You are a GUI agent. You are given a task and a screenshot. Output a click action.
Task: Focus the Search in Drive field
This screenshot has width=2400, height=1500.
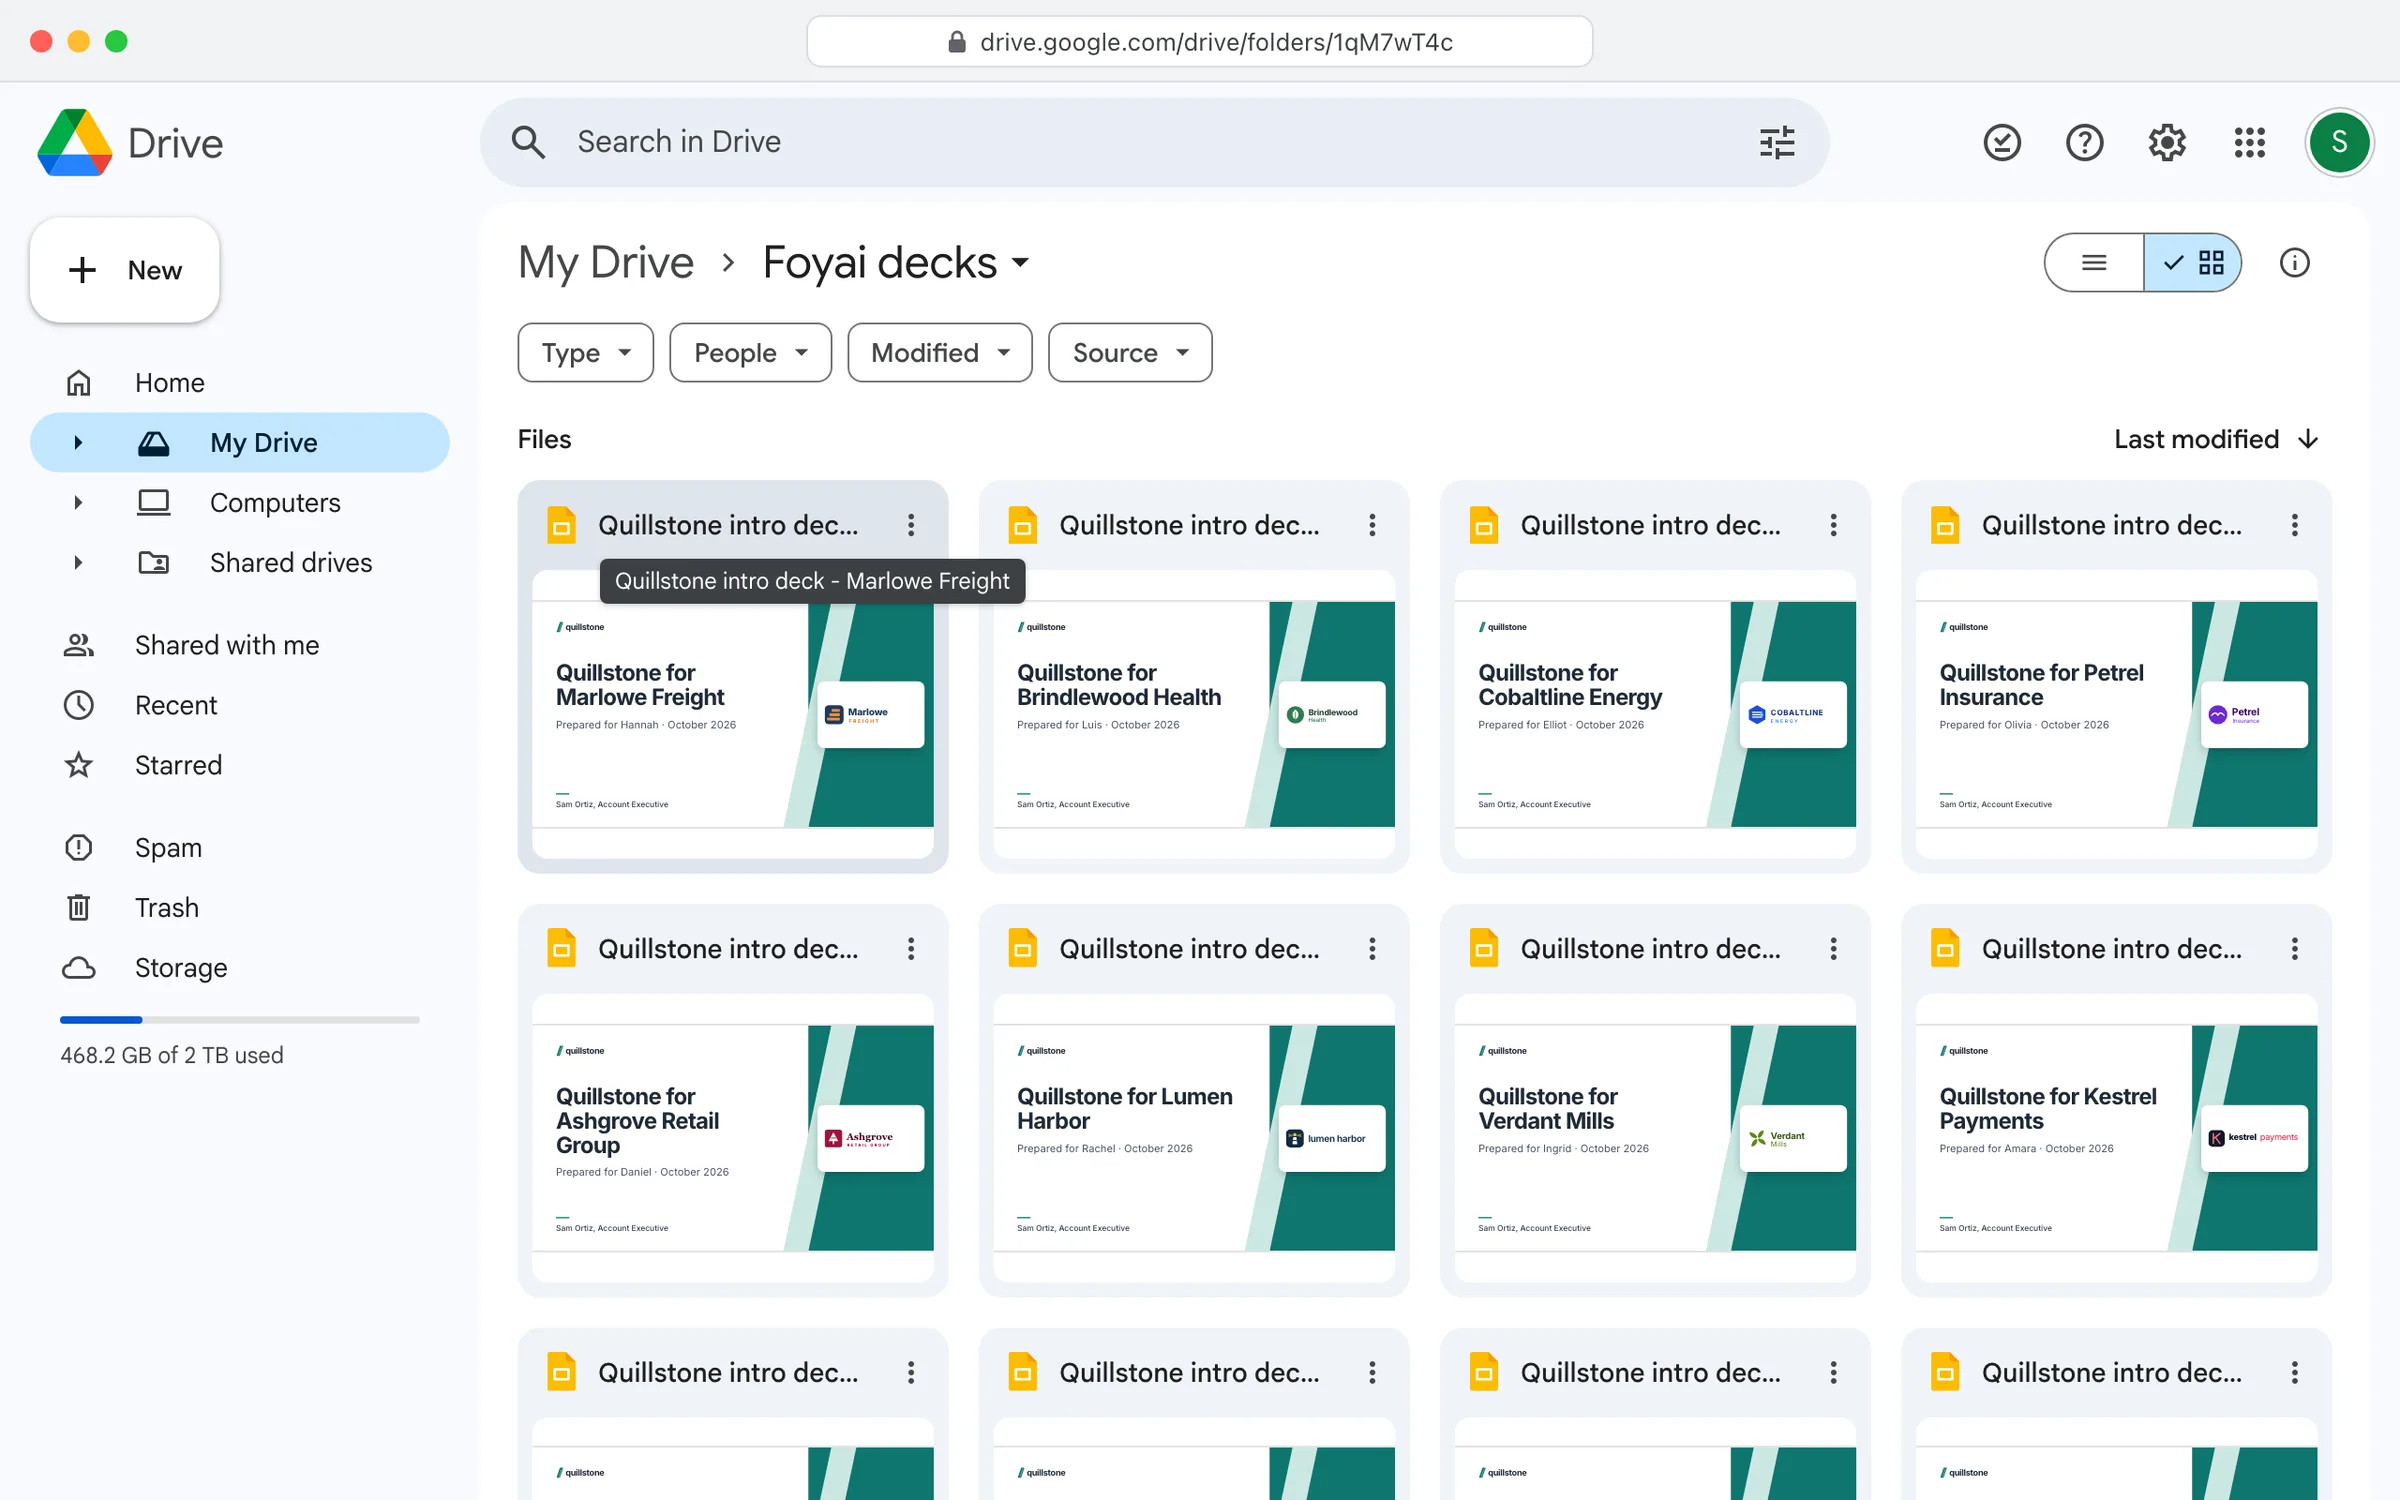(x=1155, y=142)
